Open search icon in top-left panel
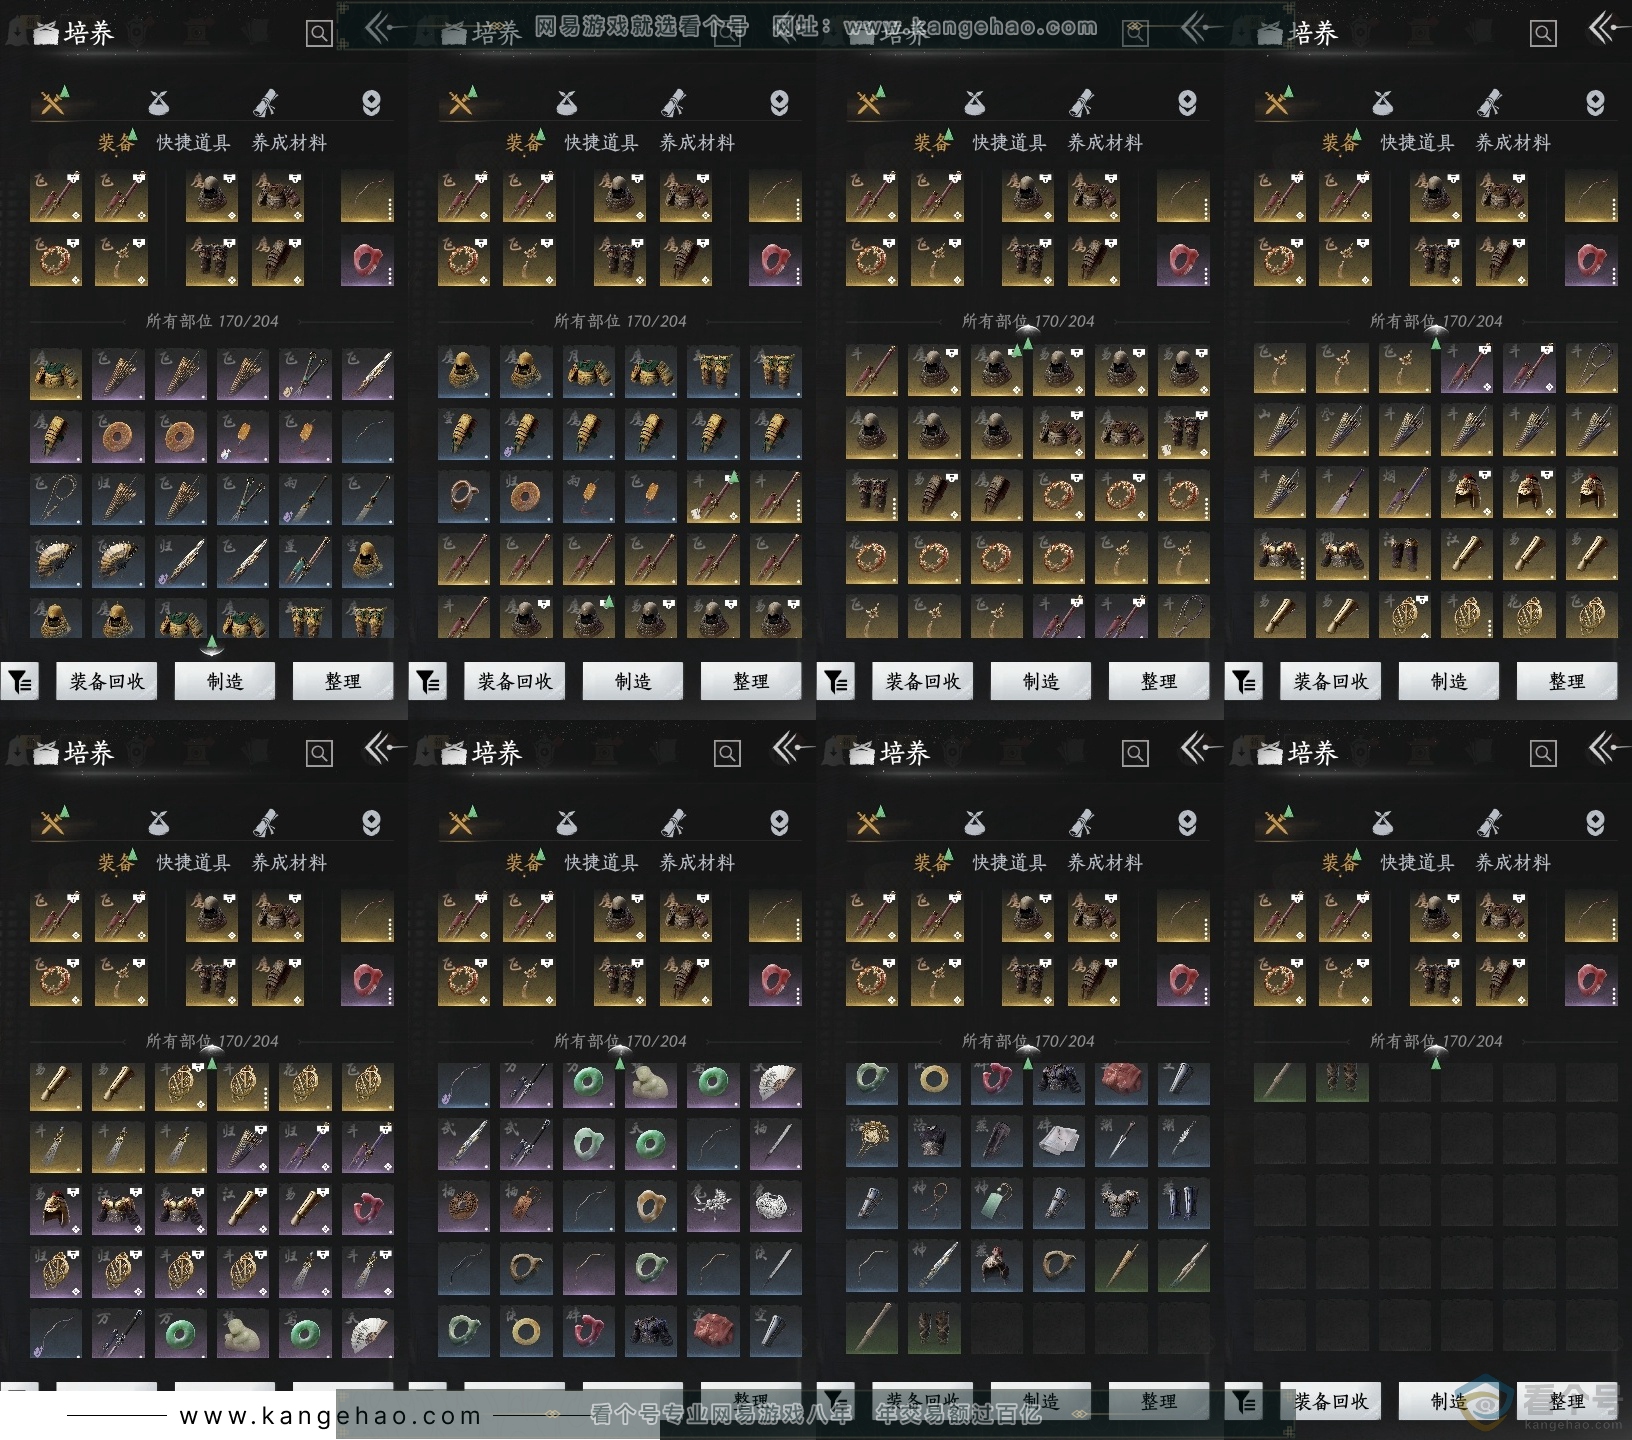Image resolution: width=1632 pixels, height=1440 pixels. click(319, 34)
